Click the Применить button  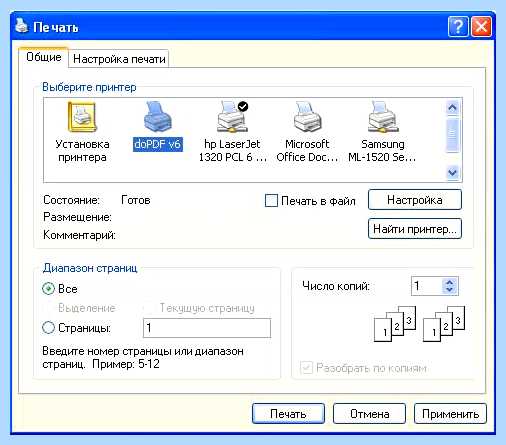[450, 414]
